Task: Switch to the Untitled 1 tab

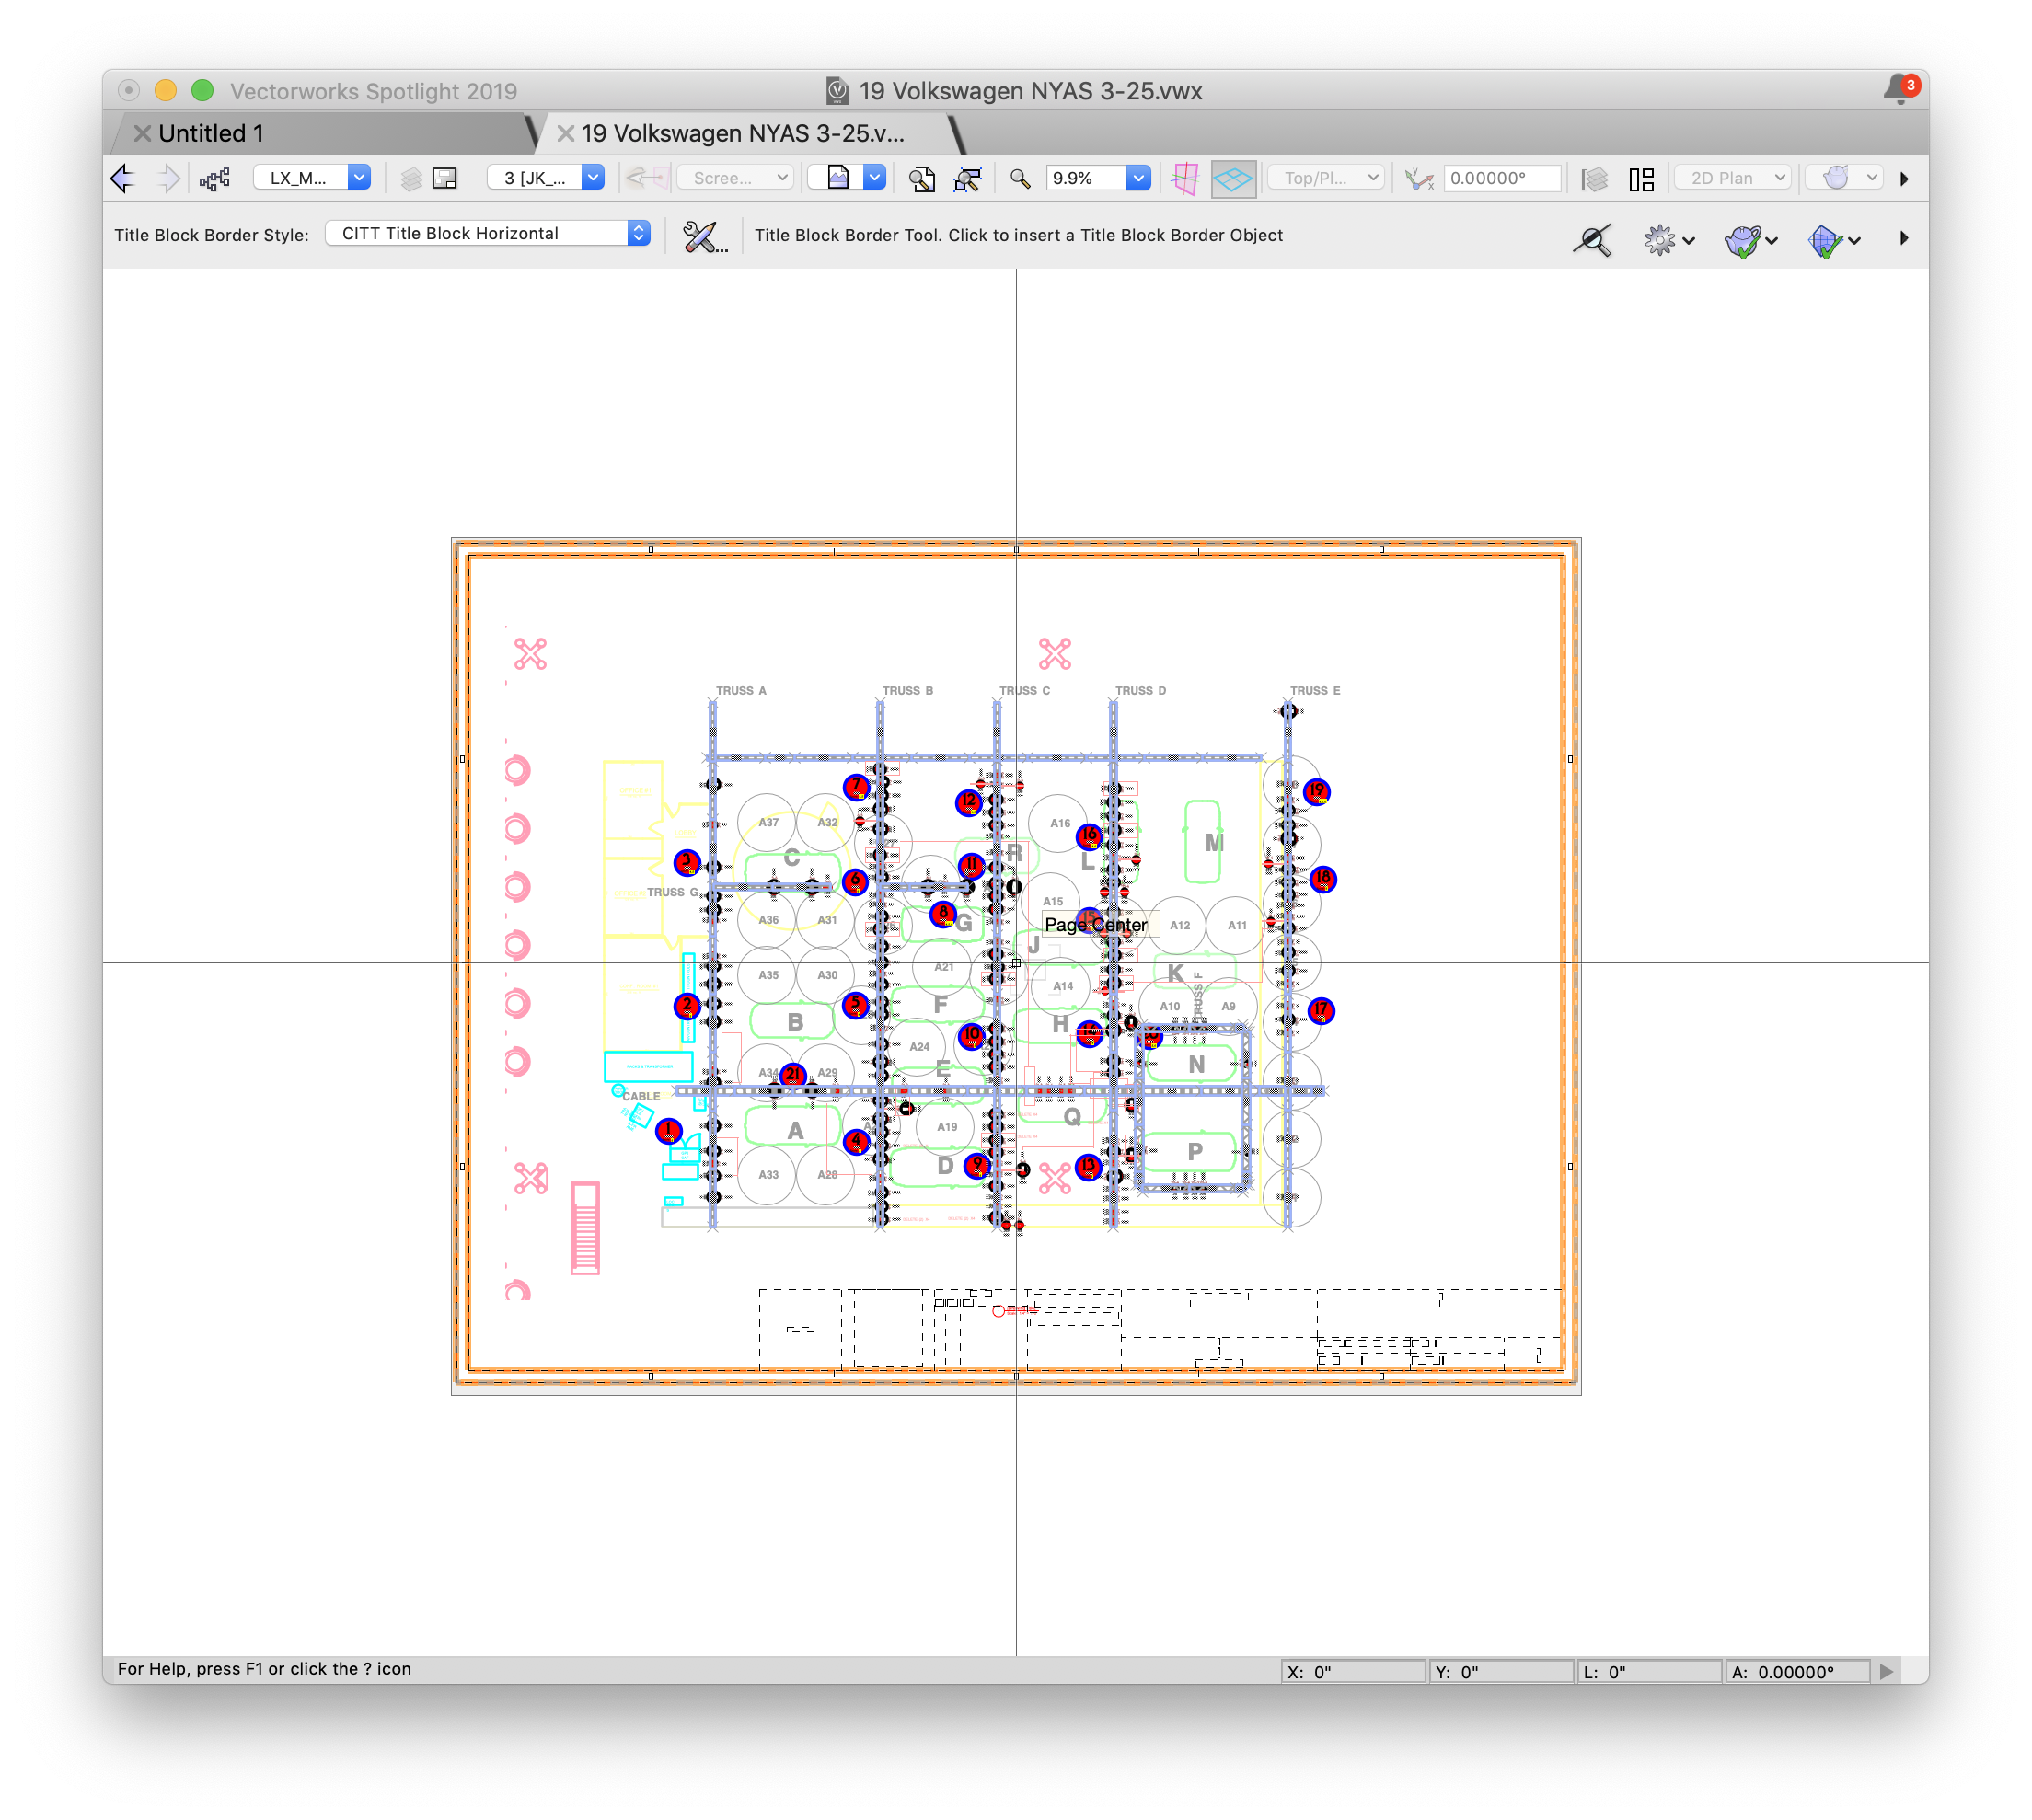Action: click(211, 133)
